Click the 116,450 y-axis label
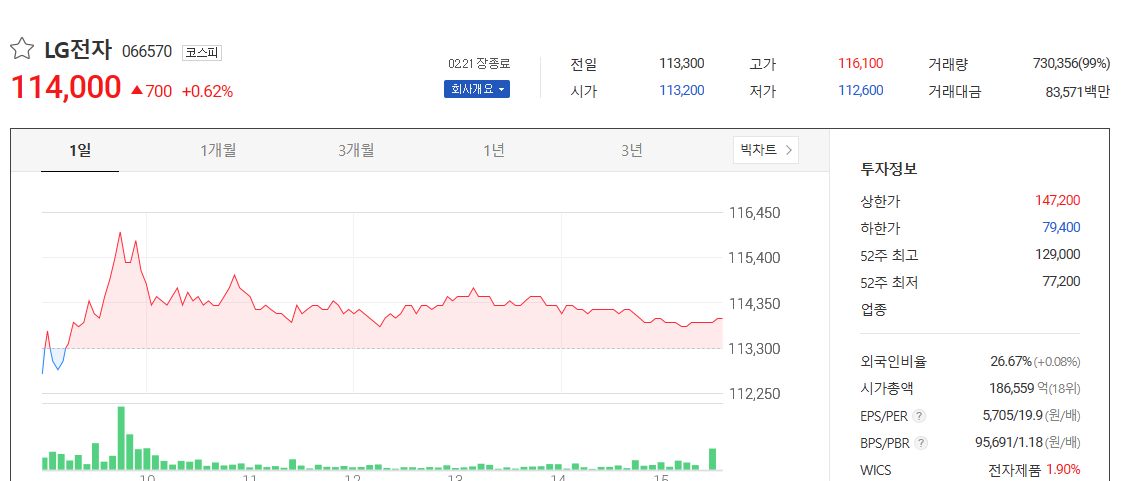This screenshot has height=481, width=1122. coord(754,213)
